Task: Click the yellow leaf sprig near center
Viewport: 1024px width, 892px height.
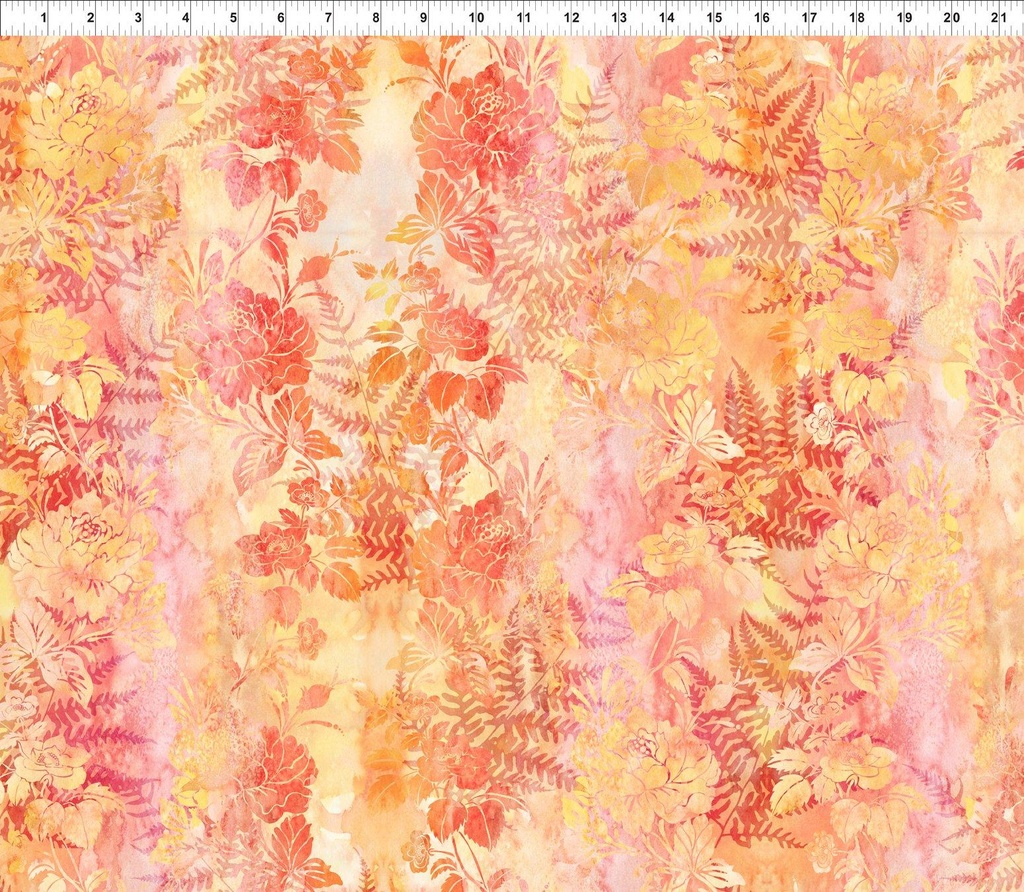Action: pyautogui.click(x=380, y=290)
